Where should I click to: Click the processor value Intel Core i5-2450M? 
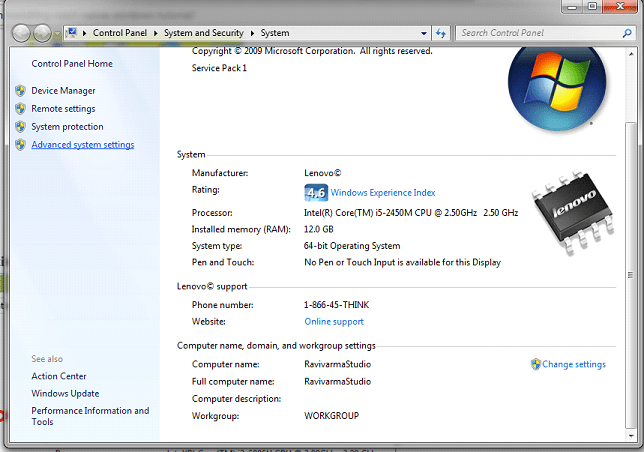click(x=411, y=213)
